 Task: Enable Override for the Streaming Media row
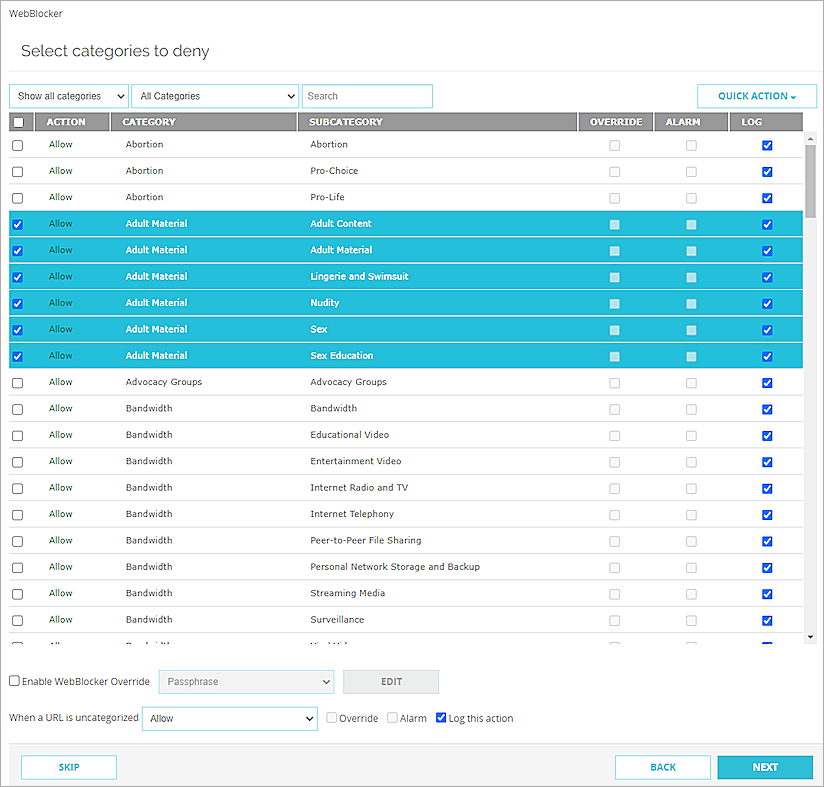pyautogui.click(x=615, y=593)
